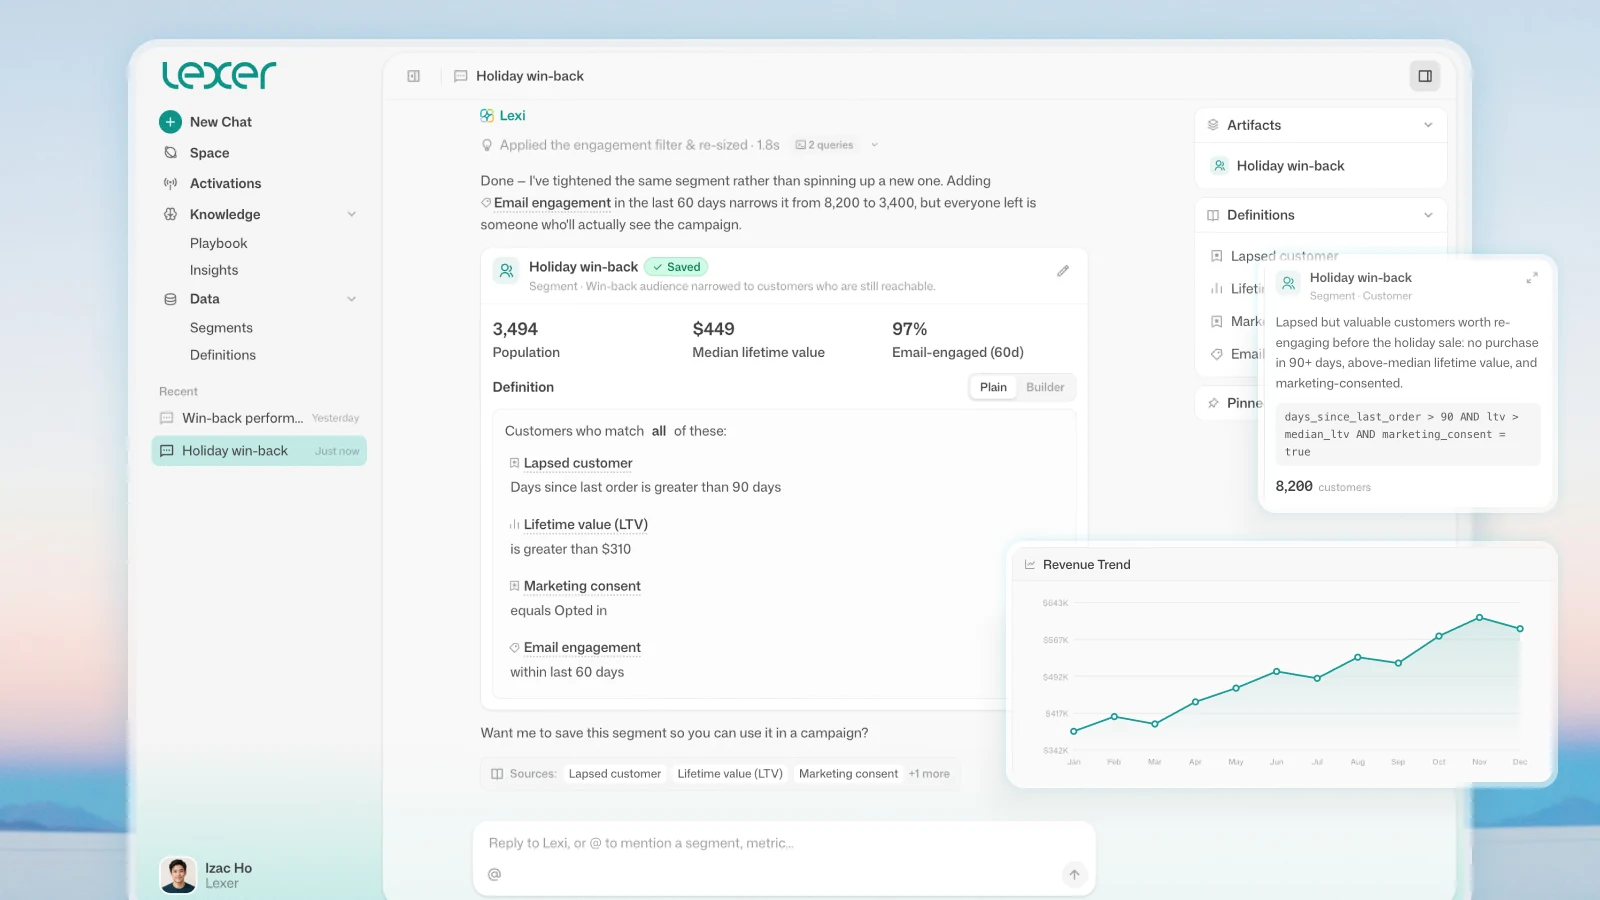The height and width of the screenshot is (900, 1600).
Task: Switch definition view to Plain
Action: pos(993,387)
